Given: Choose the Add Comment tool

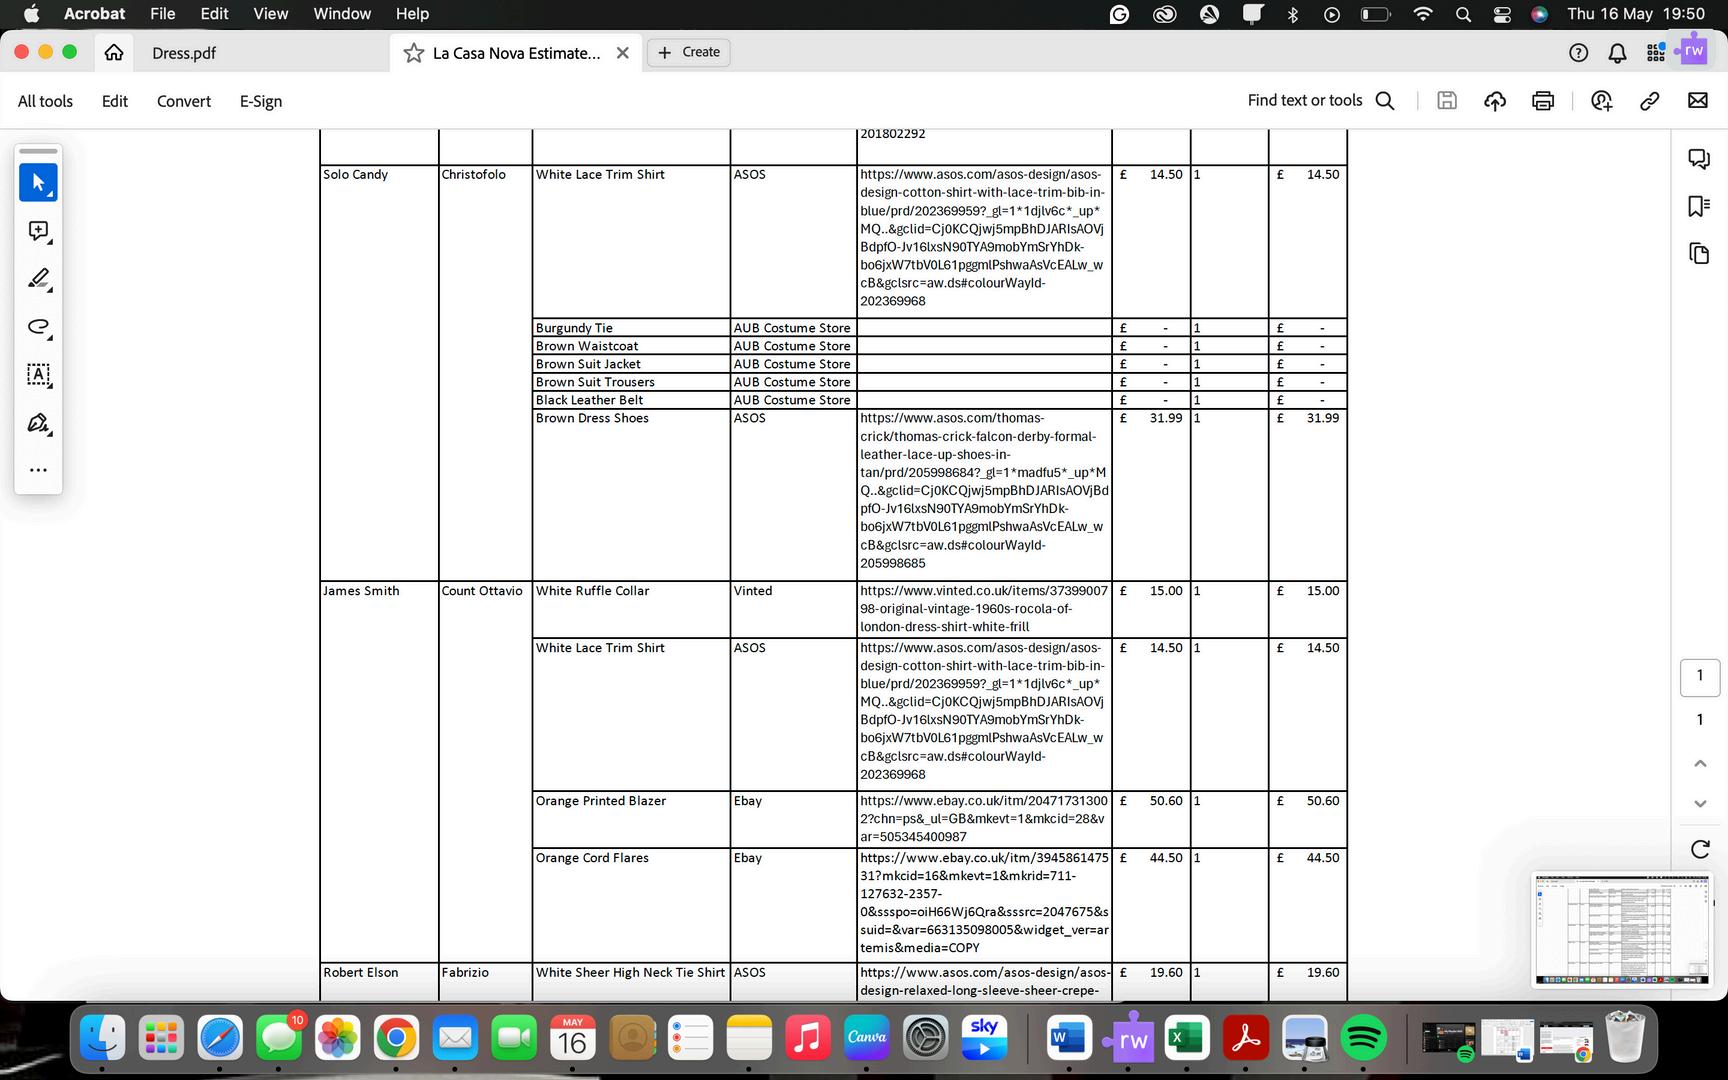Looking at the screenshot, I should pyautogui.click(x=38, y=231).
